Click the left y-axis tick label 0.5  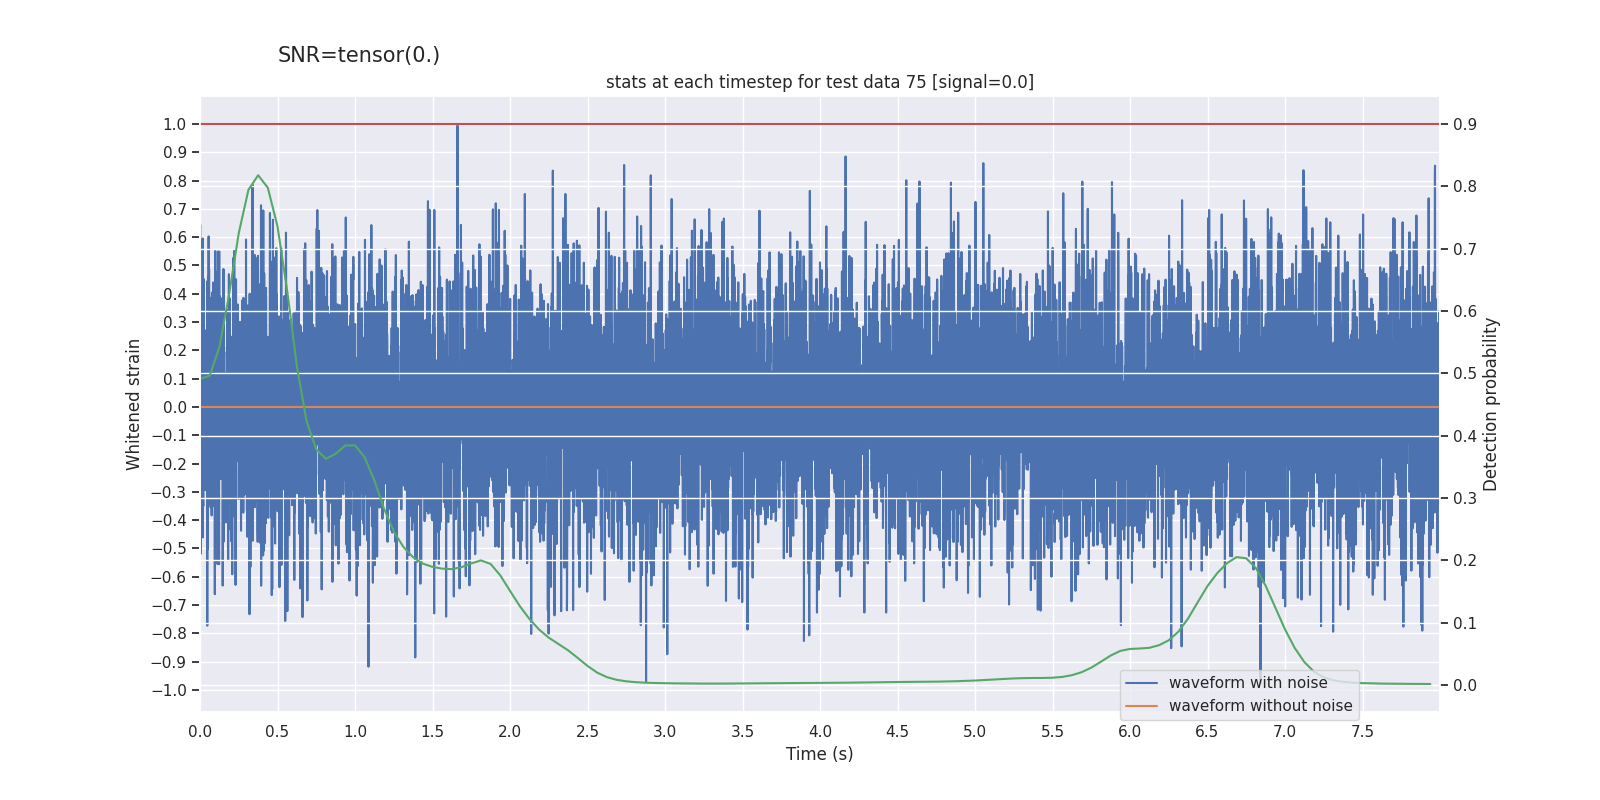pyautogui.click(x=175, y=265)
